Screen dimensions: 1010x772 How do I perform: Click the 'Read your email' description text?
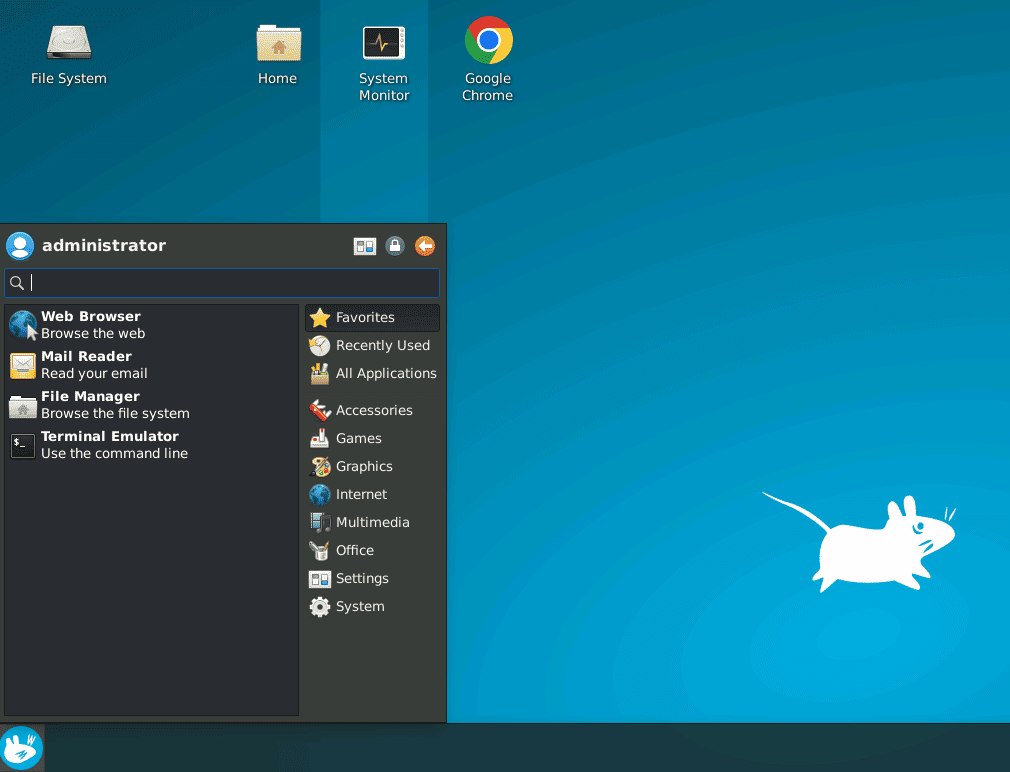94,373
